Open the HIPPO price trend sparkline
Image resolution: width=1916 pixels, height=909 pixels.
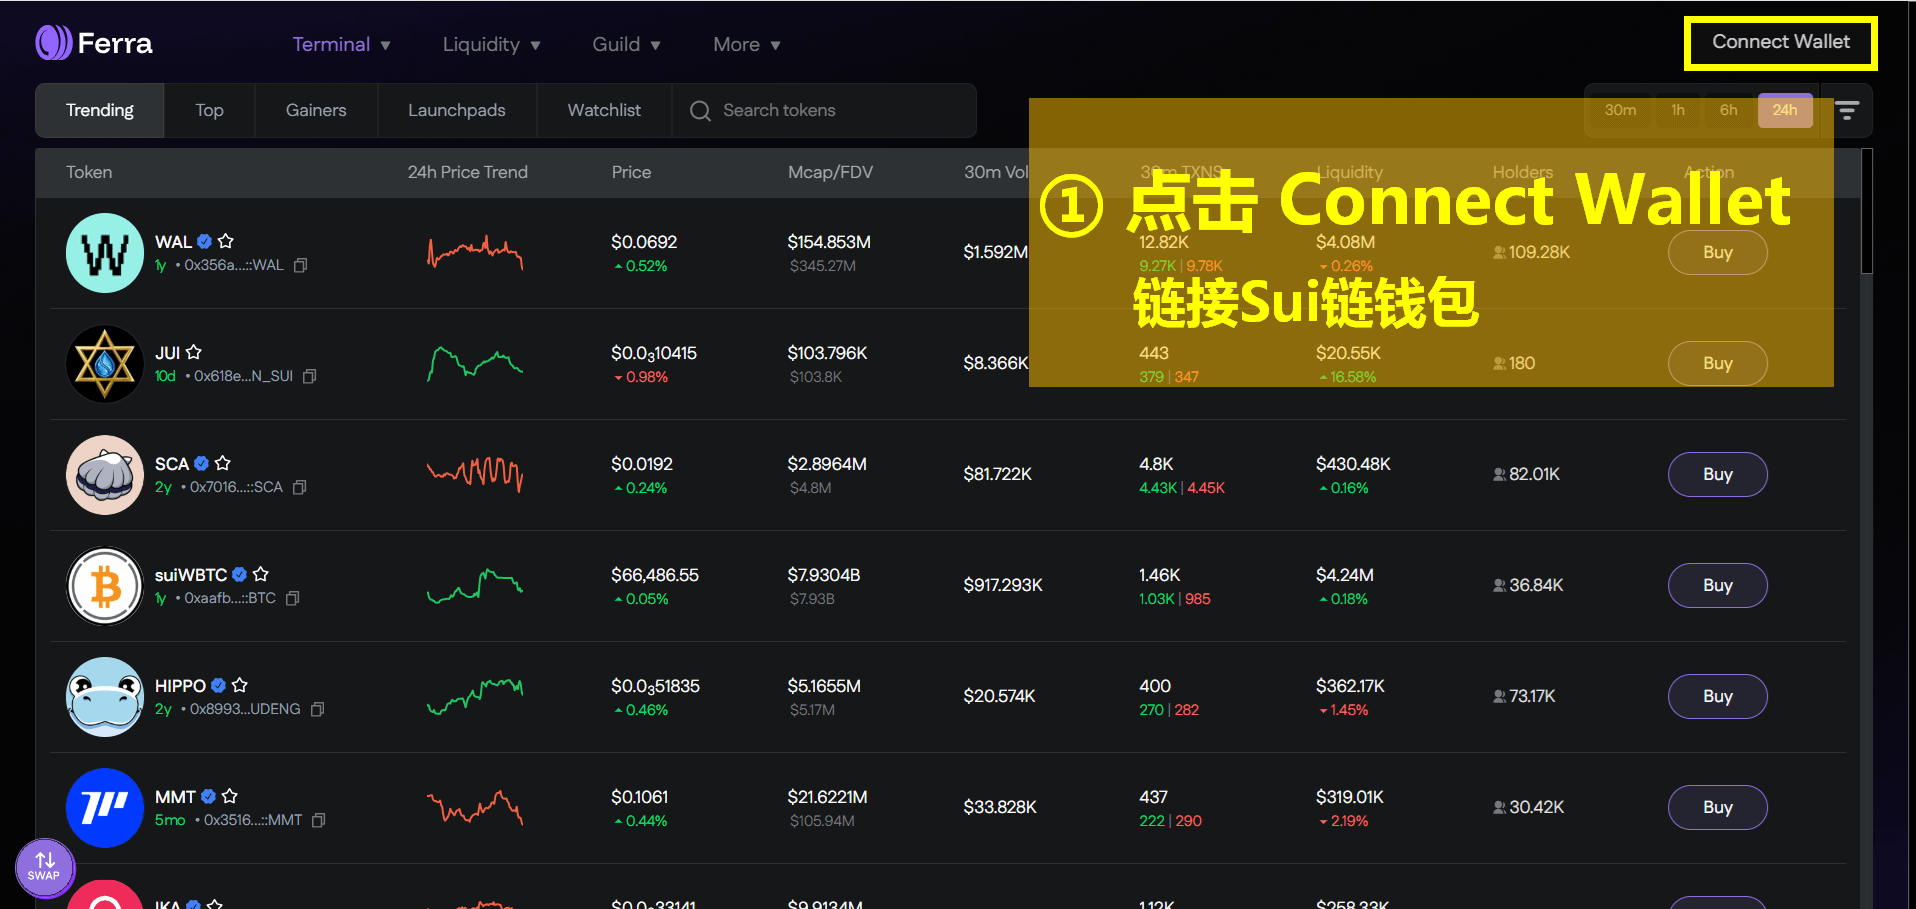[x=475, y=696]
